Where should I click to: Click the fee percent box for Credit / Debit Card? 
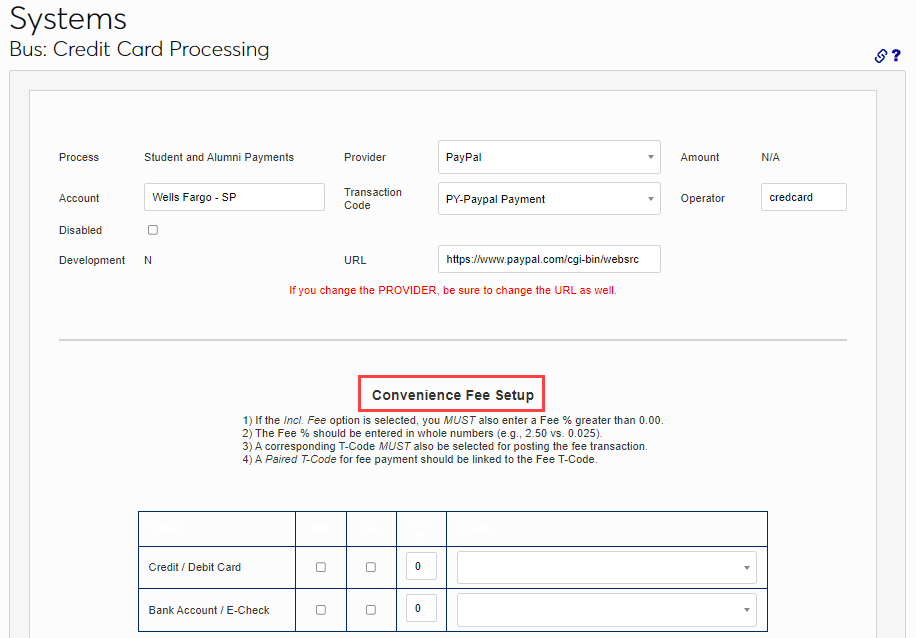[x=421, y=567]
